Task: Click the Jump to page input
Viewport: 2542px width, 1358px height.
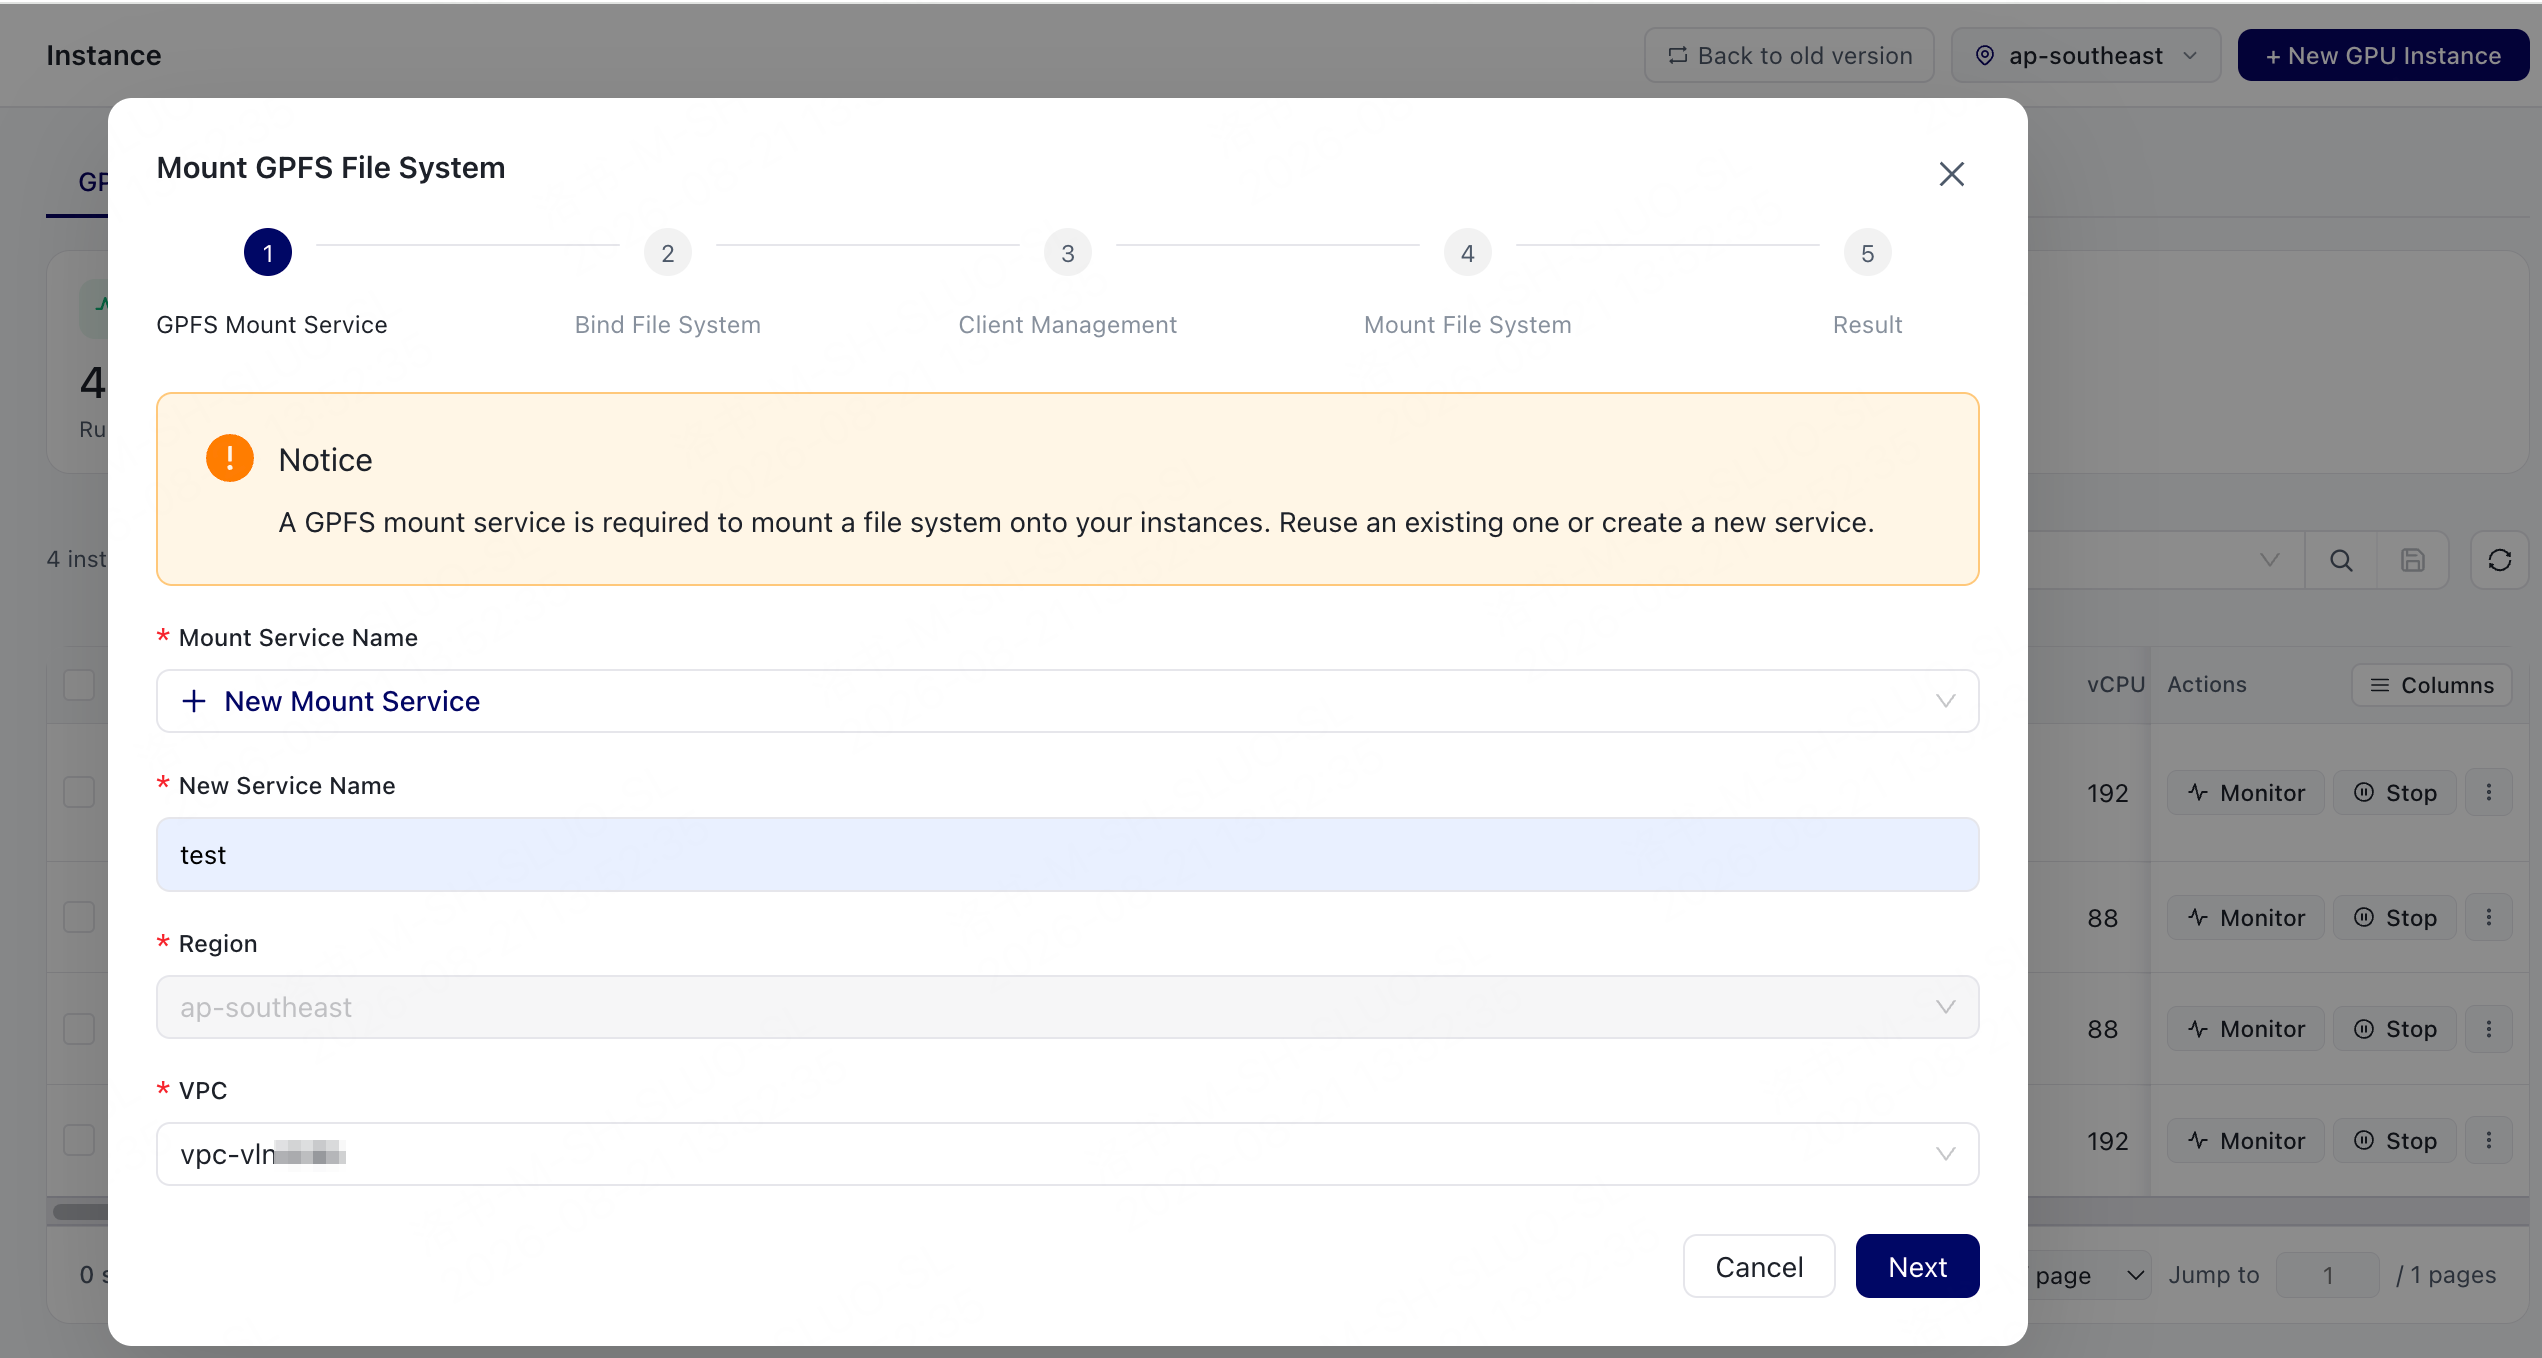Action: tap(2327, 1275)
